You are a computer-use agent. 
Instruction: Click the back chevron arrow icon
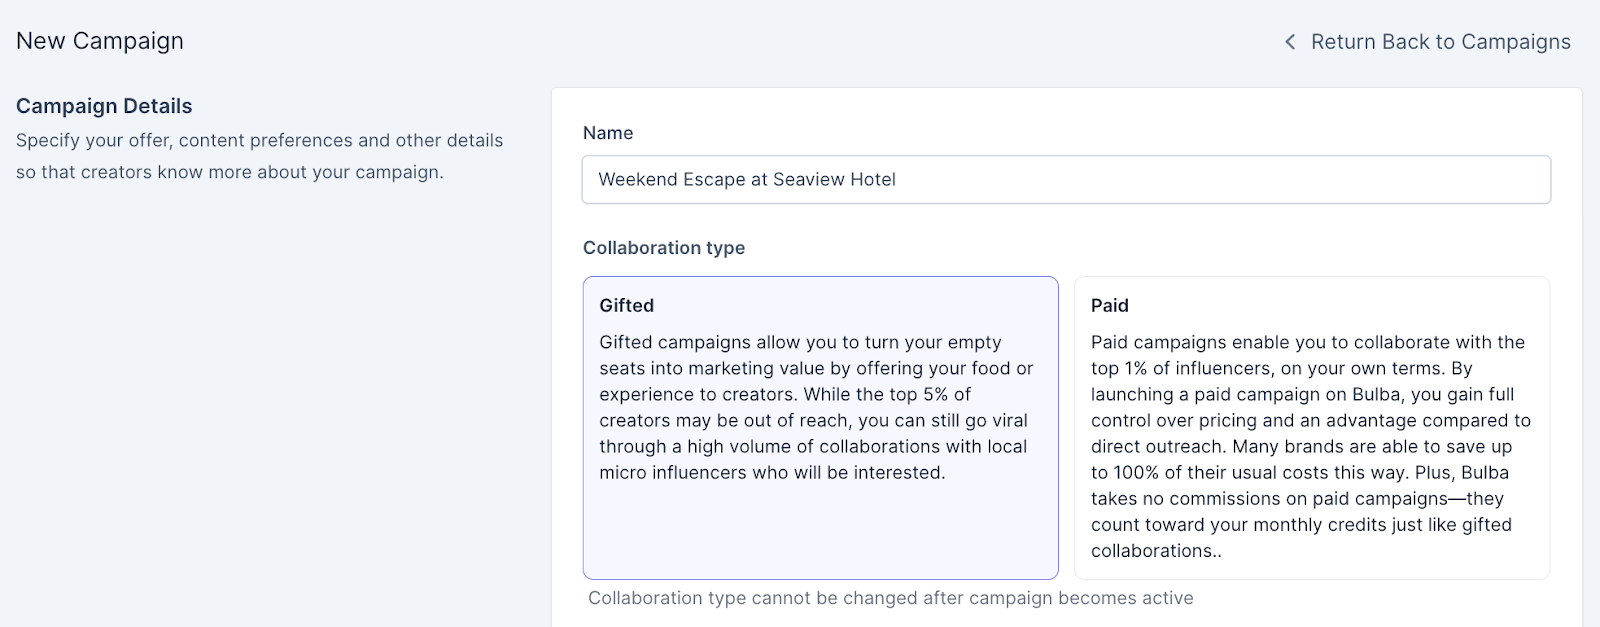[1290, 42]
